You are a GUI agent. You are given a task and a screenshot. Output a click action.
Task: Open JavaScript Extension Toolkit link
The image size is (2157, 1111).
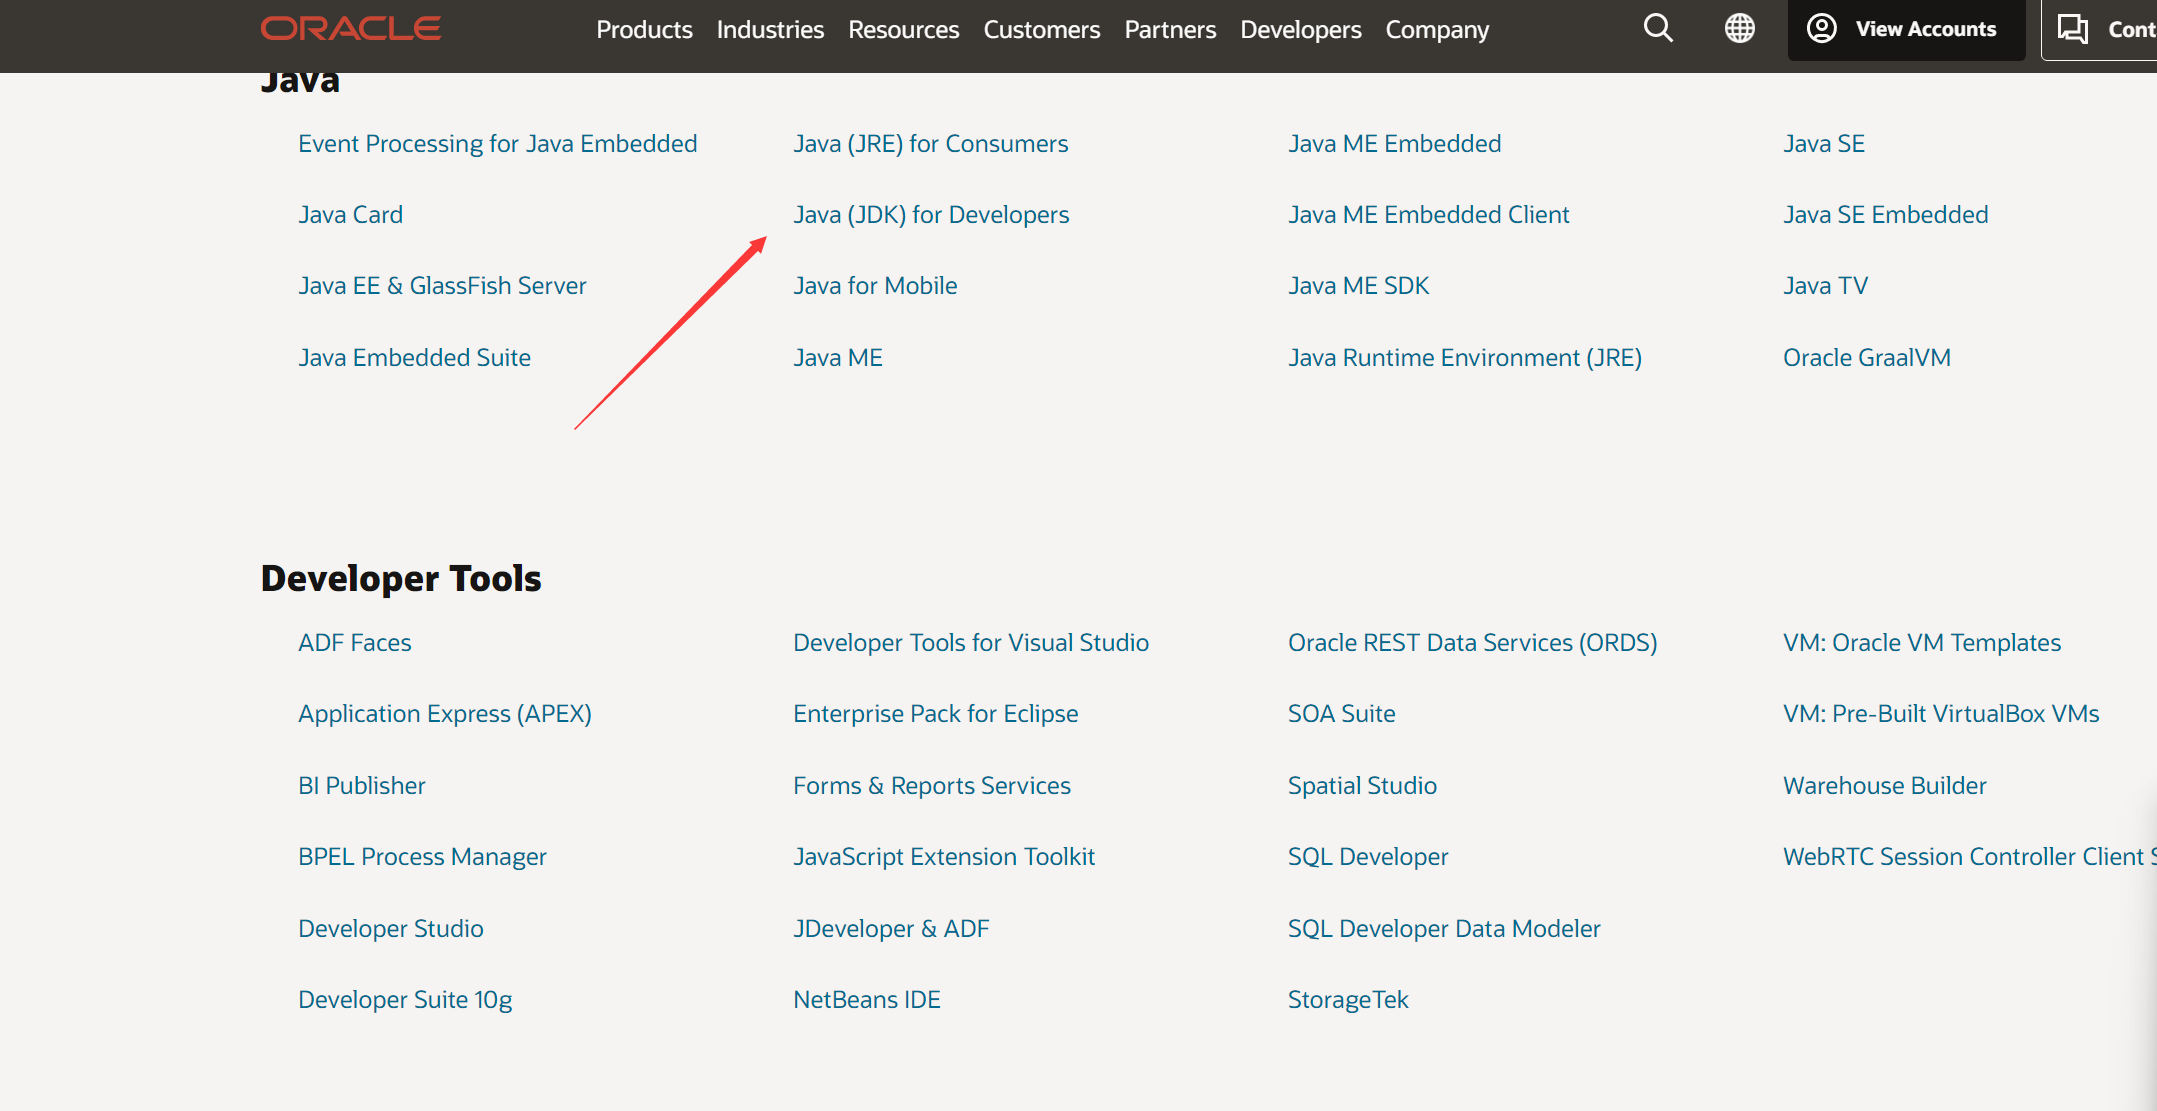(x=944, y=857)
